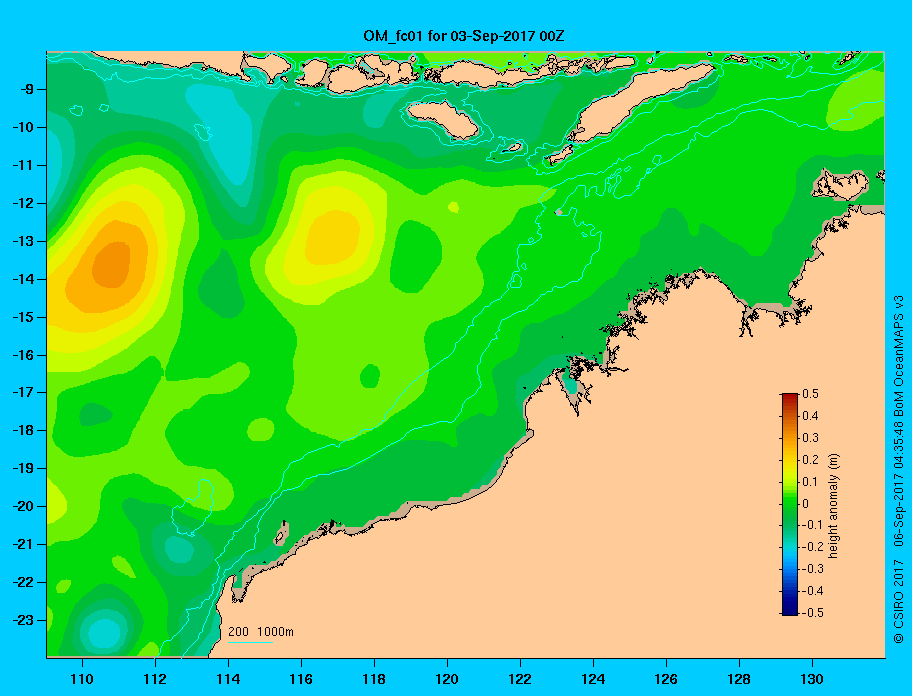Select the 0.3 colorbar tick label
This screenshot has height=696, width=912.
tap(810, 438)
